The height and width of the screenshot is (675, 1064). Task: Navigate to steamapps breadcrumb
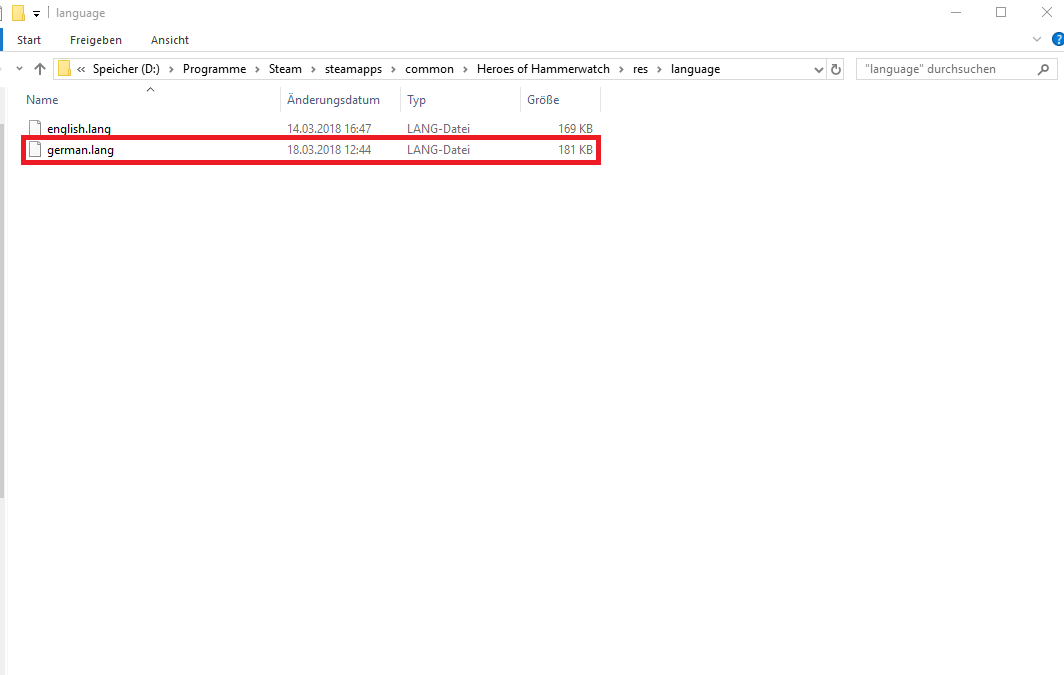(x=354, y=69)
